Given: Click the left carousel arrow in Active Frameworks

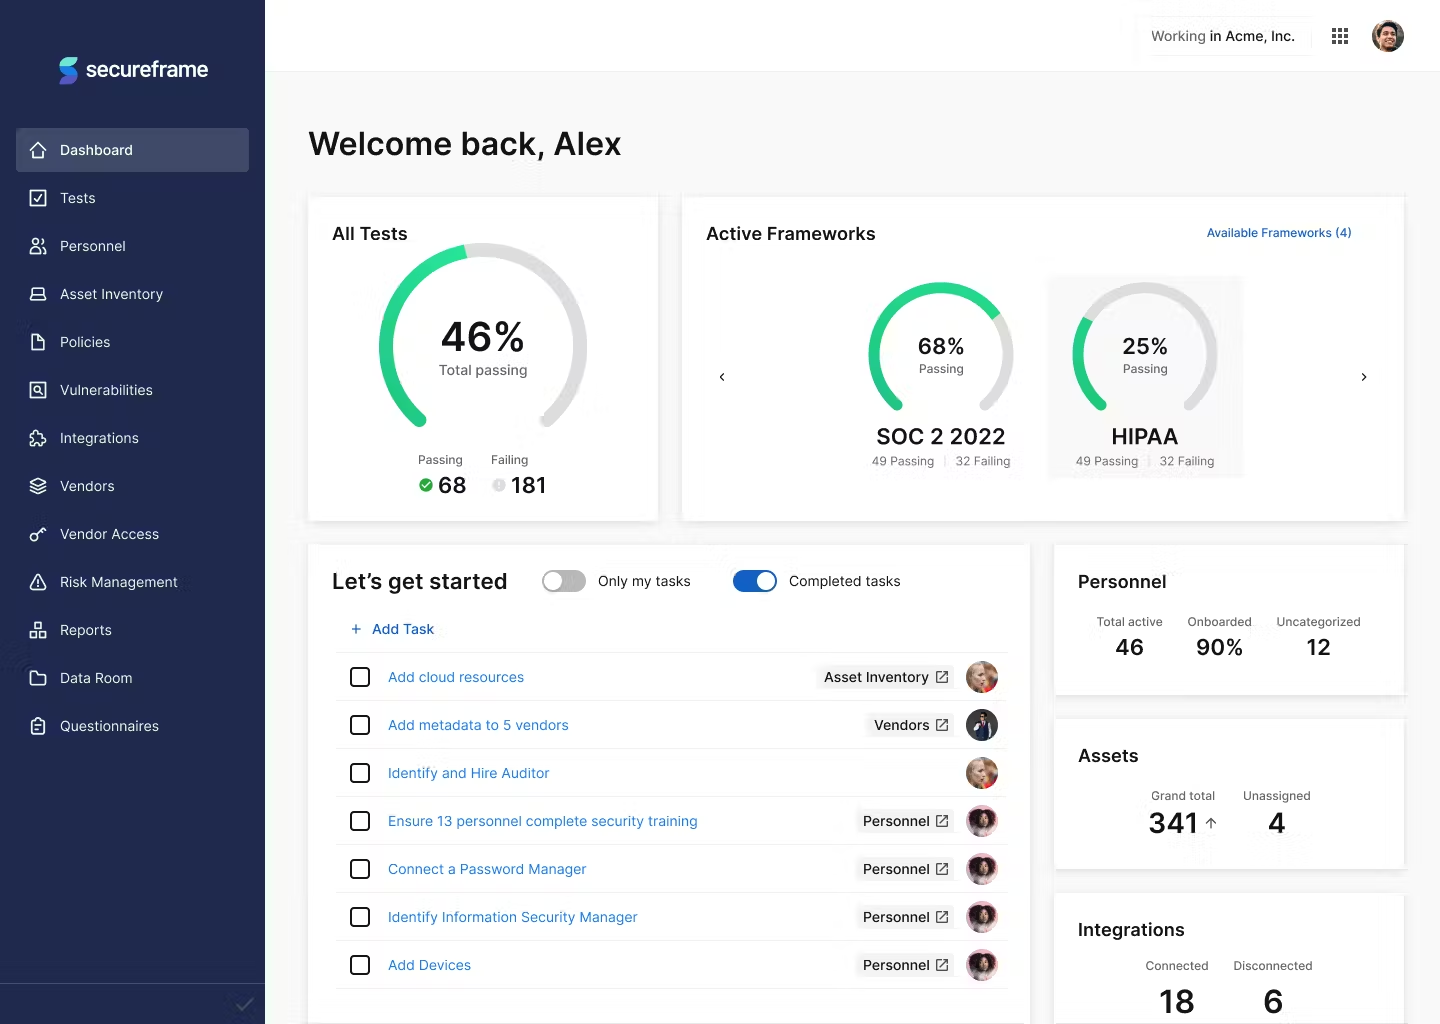Looking at the screenshot, I should pos(722,377).
